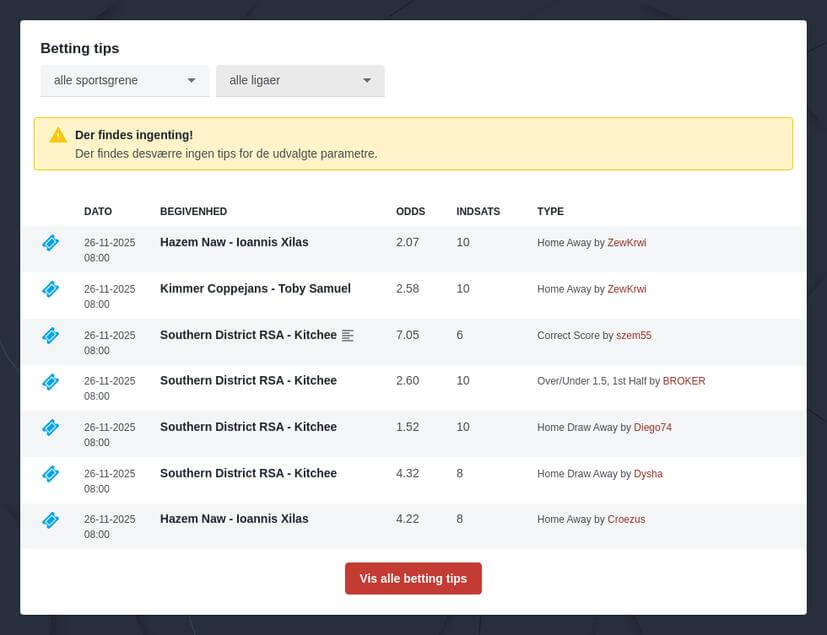Click the ticket icon on BROKER's Over/Under tip
827x635 pixels.
pos(50,381)
